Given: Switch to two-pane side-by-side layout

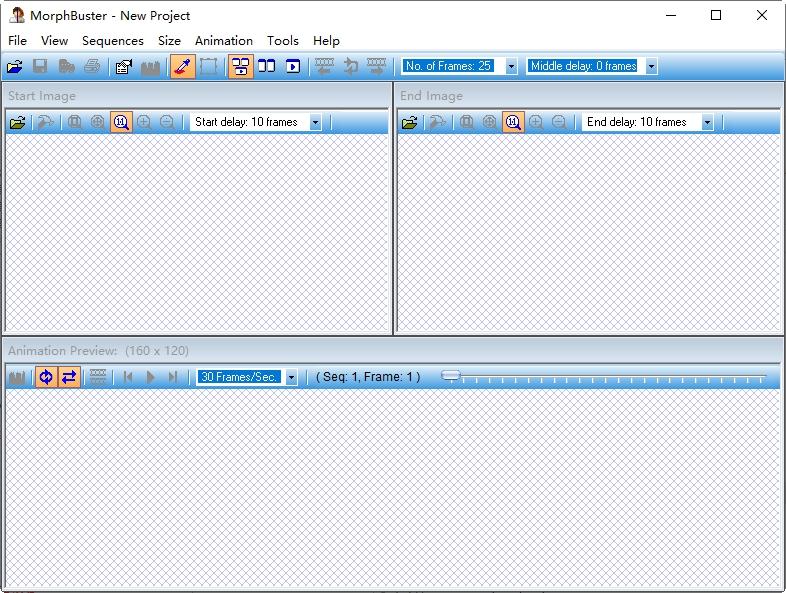Looking at the screenshot, I should (x=267, y=66).
